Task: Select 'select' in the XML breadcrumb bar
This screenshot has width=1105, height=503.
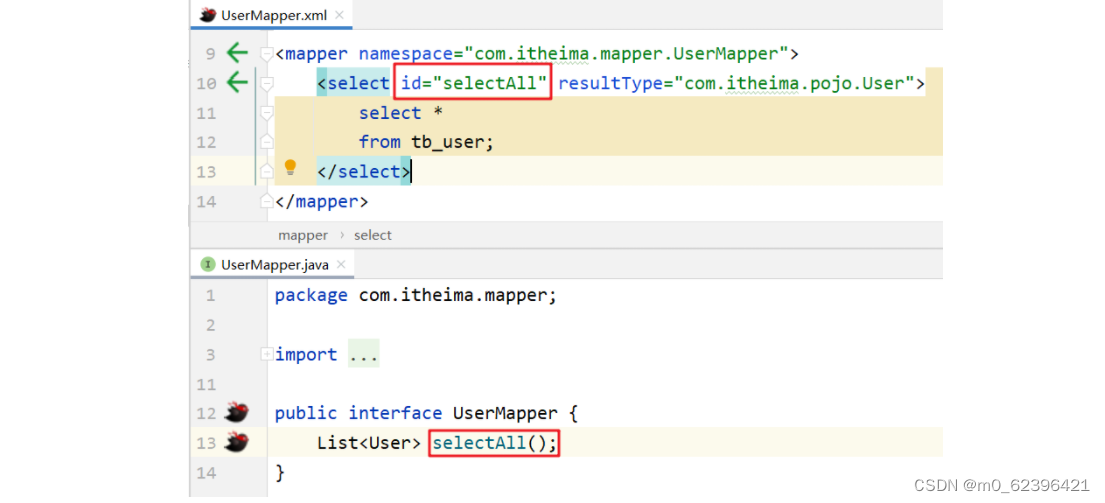Action: pyautogui.click(x=373, y=235)
